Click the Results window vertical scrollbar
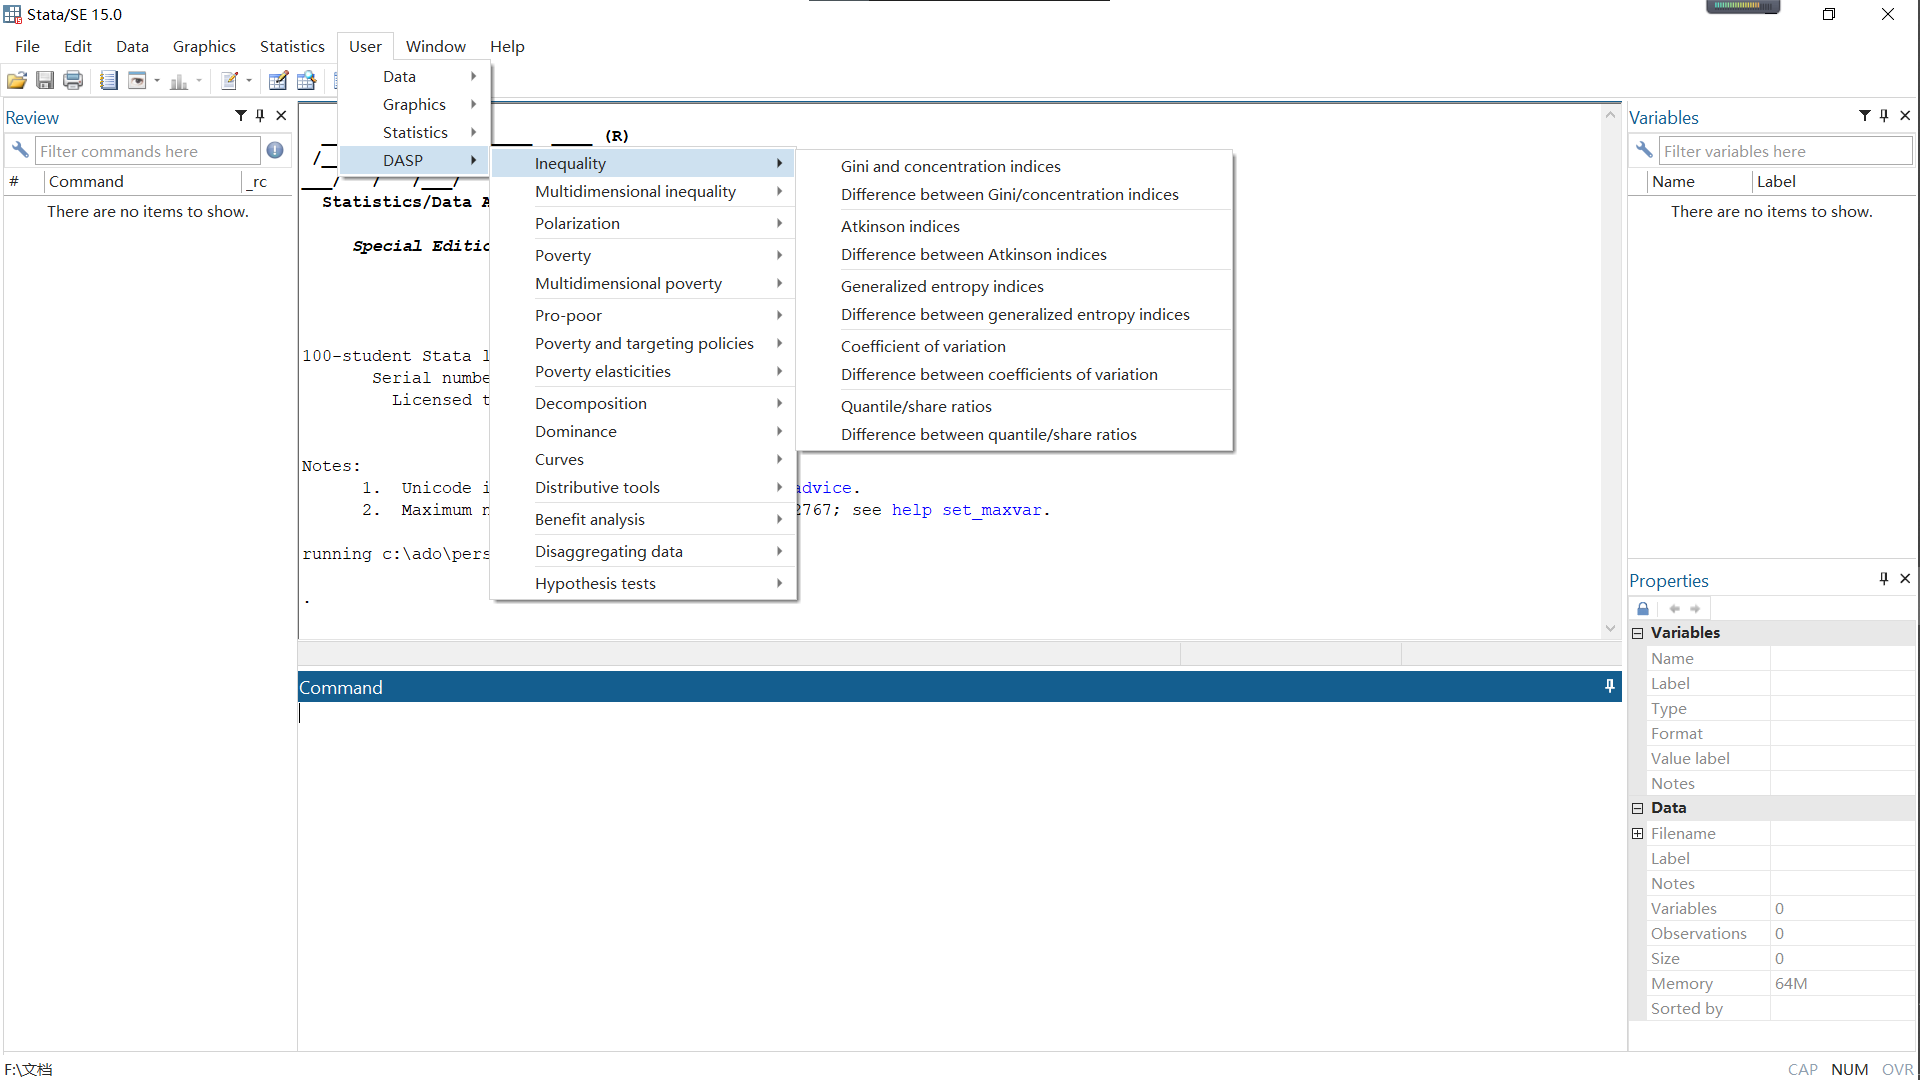The width and height of the screenshot is (1920, 1080). point(1610,370)
